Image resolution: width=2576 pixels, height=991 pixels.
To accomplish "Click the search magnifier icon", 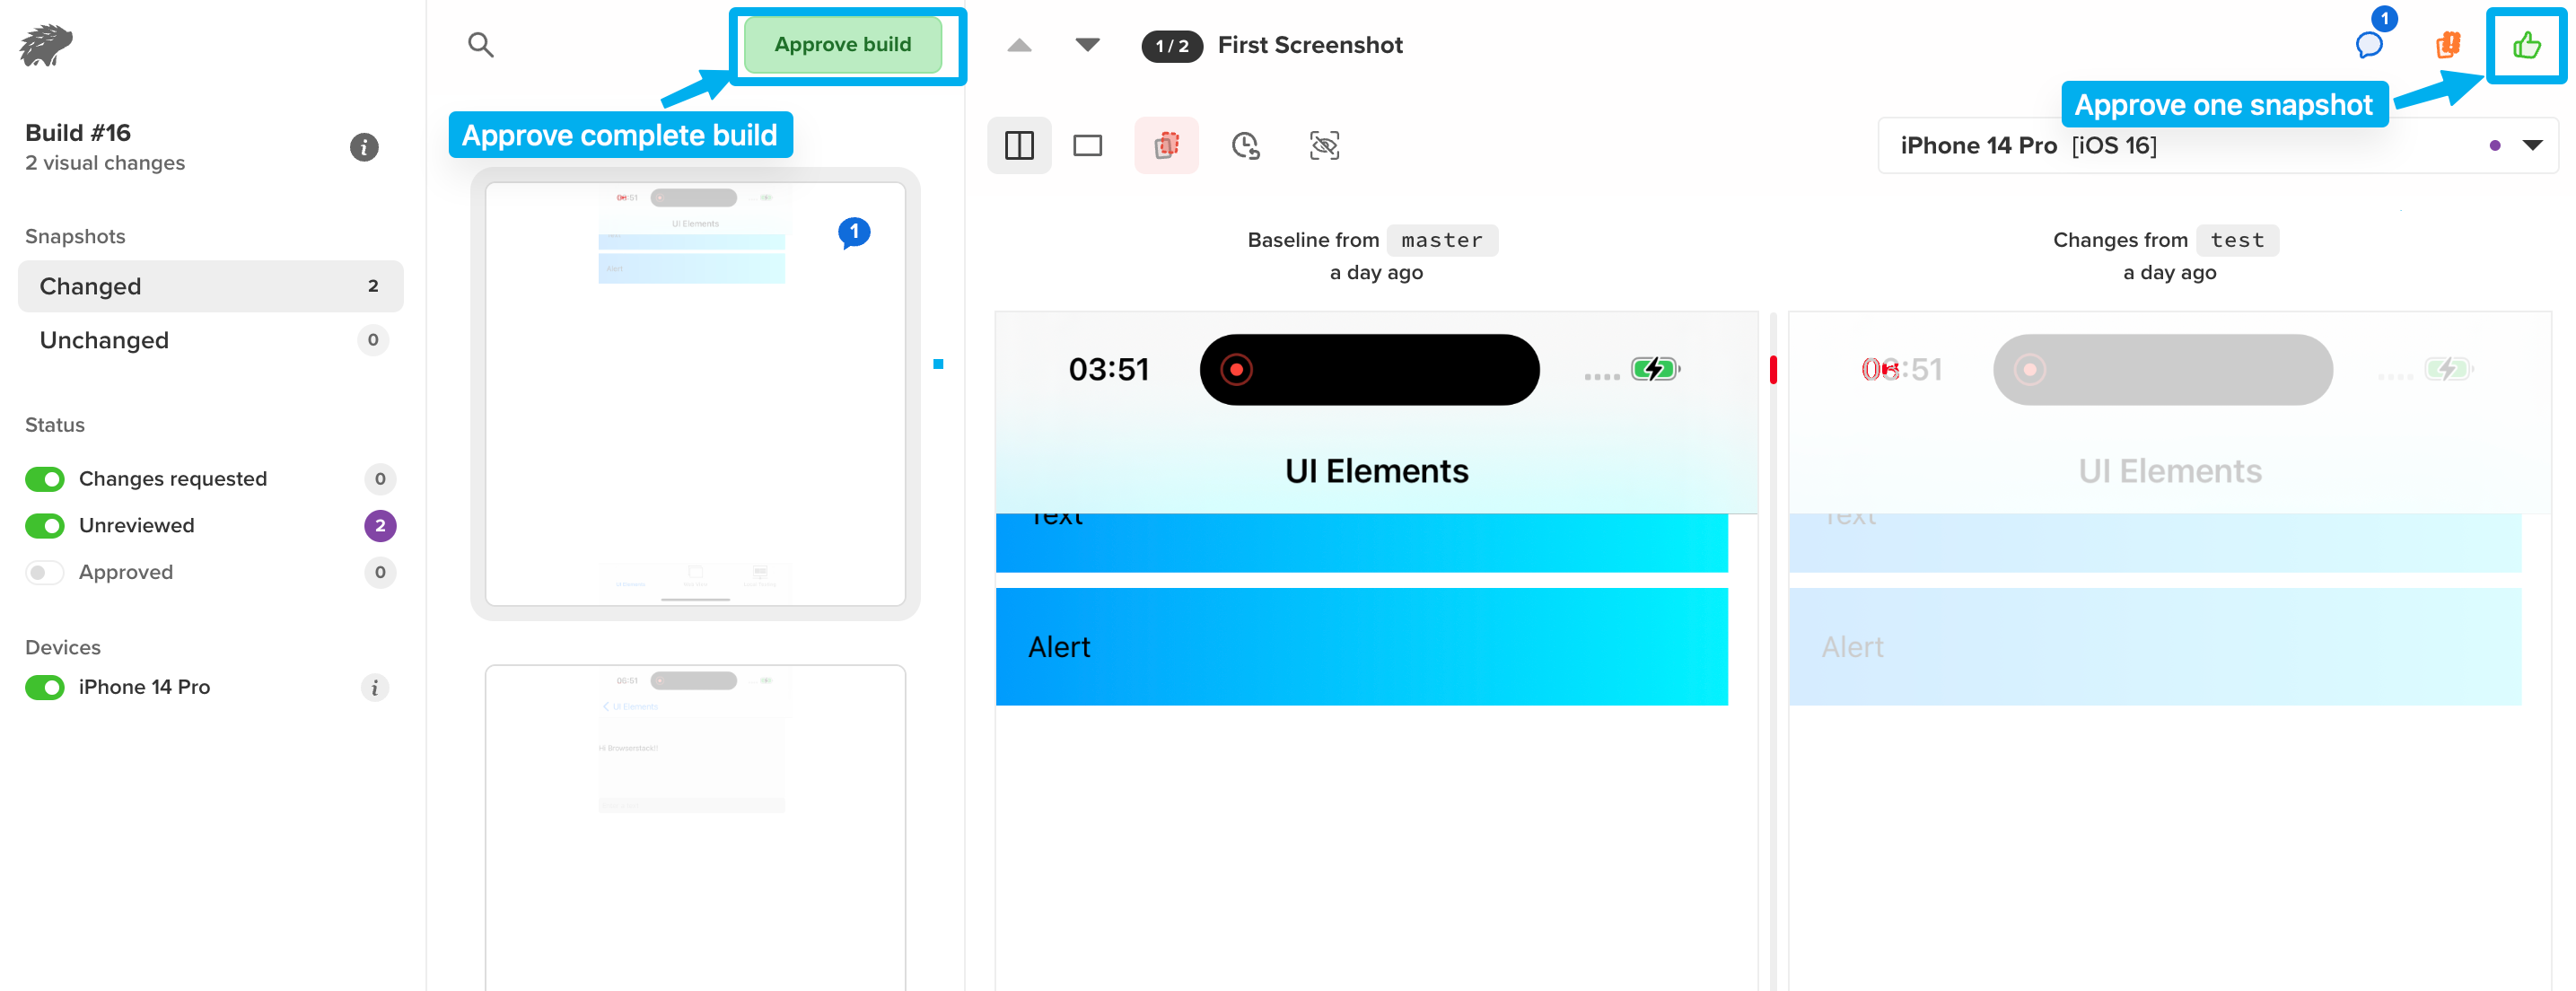I will click(x=480, y=44).
